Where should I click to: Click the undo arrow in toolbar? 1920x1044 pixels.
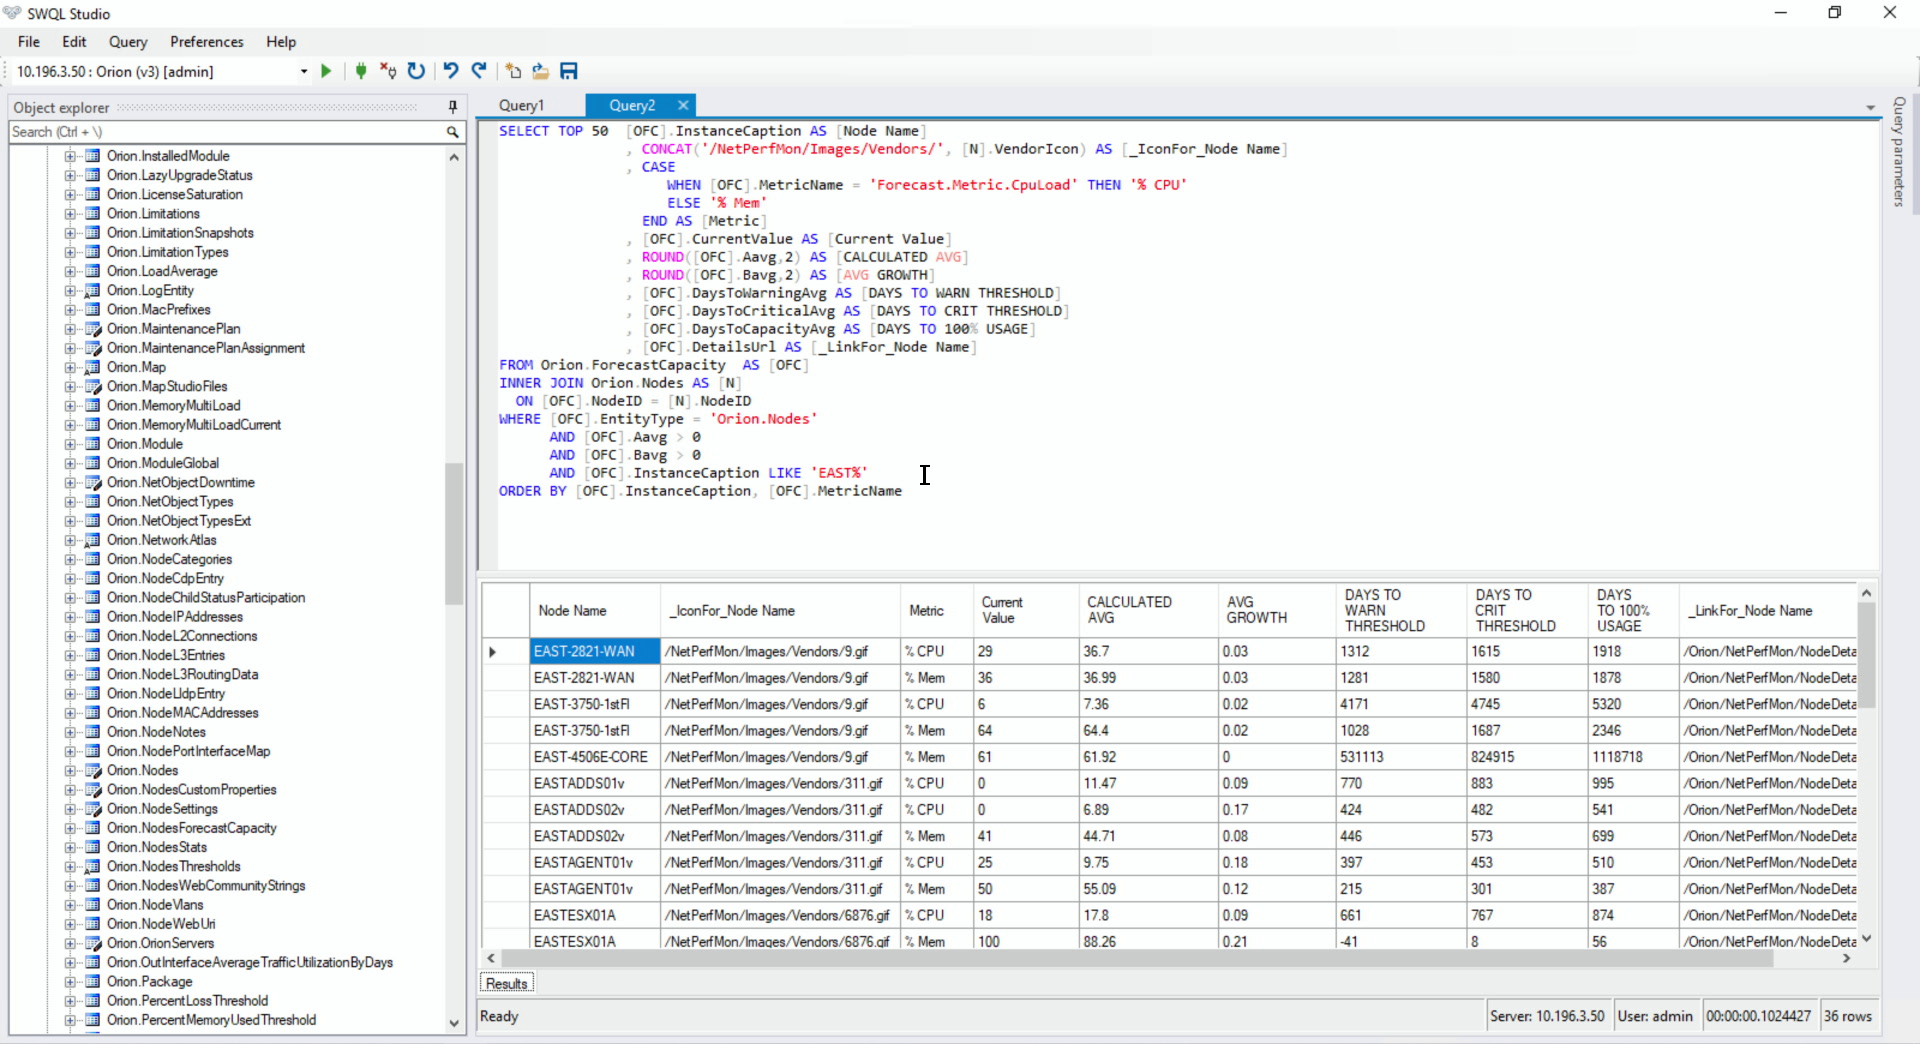(451, 71)
